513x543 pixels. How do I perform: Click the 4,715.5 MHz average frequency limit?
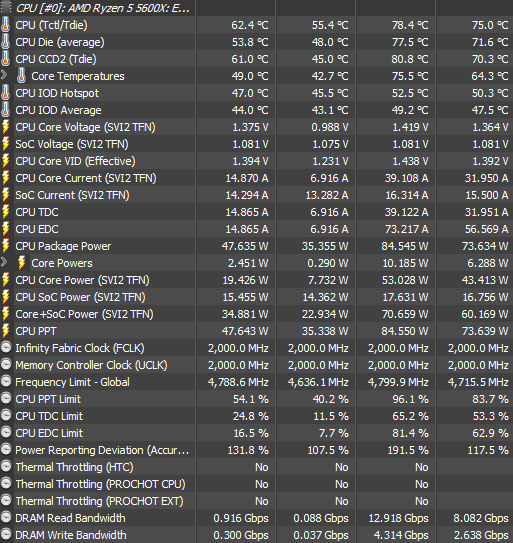[x=478, y=382]
